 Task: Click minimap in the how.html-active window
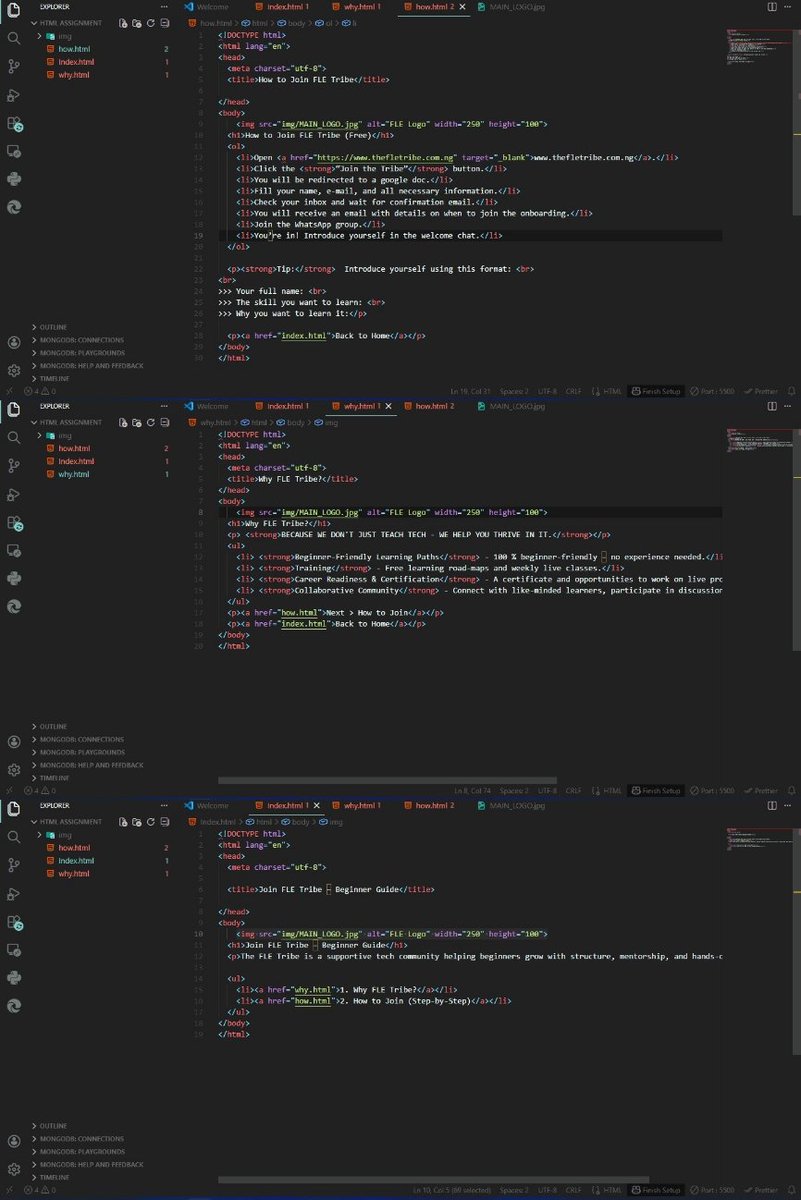coord(761,45)
